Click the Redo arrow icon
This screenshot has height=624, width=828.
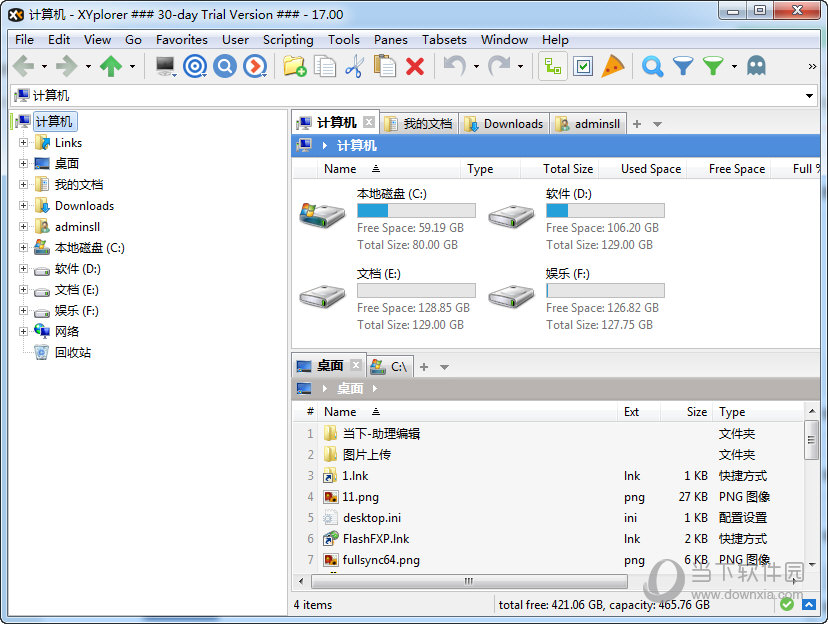point(499,66)
